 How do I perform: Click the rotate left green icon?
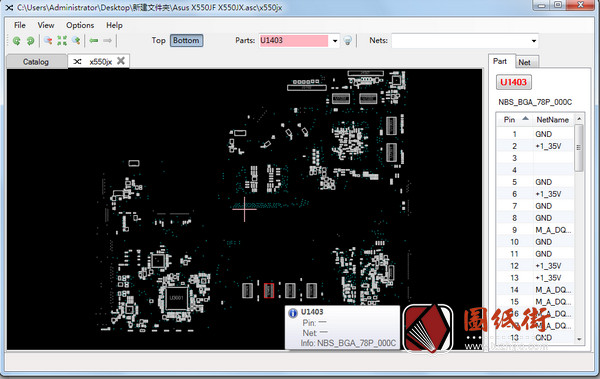click(16, 41)
